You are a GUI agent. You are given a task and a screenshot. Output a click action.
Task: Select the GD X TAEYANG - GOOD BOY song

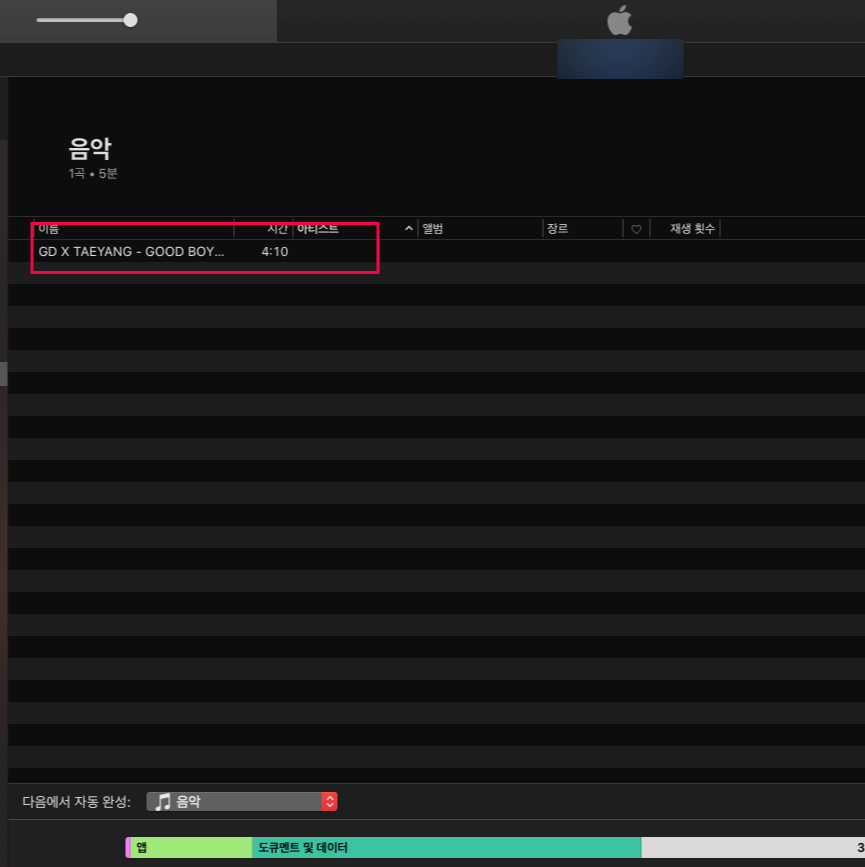[x=131, y=252]
